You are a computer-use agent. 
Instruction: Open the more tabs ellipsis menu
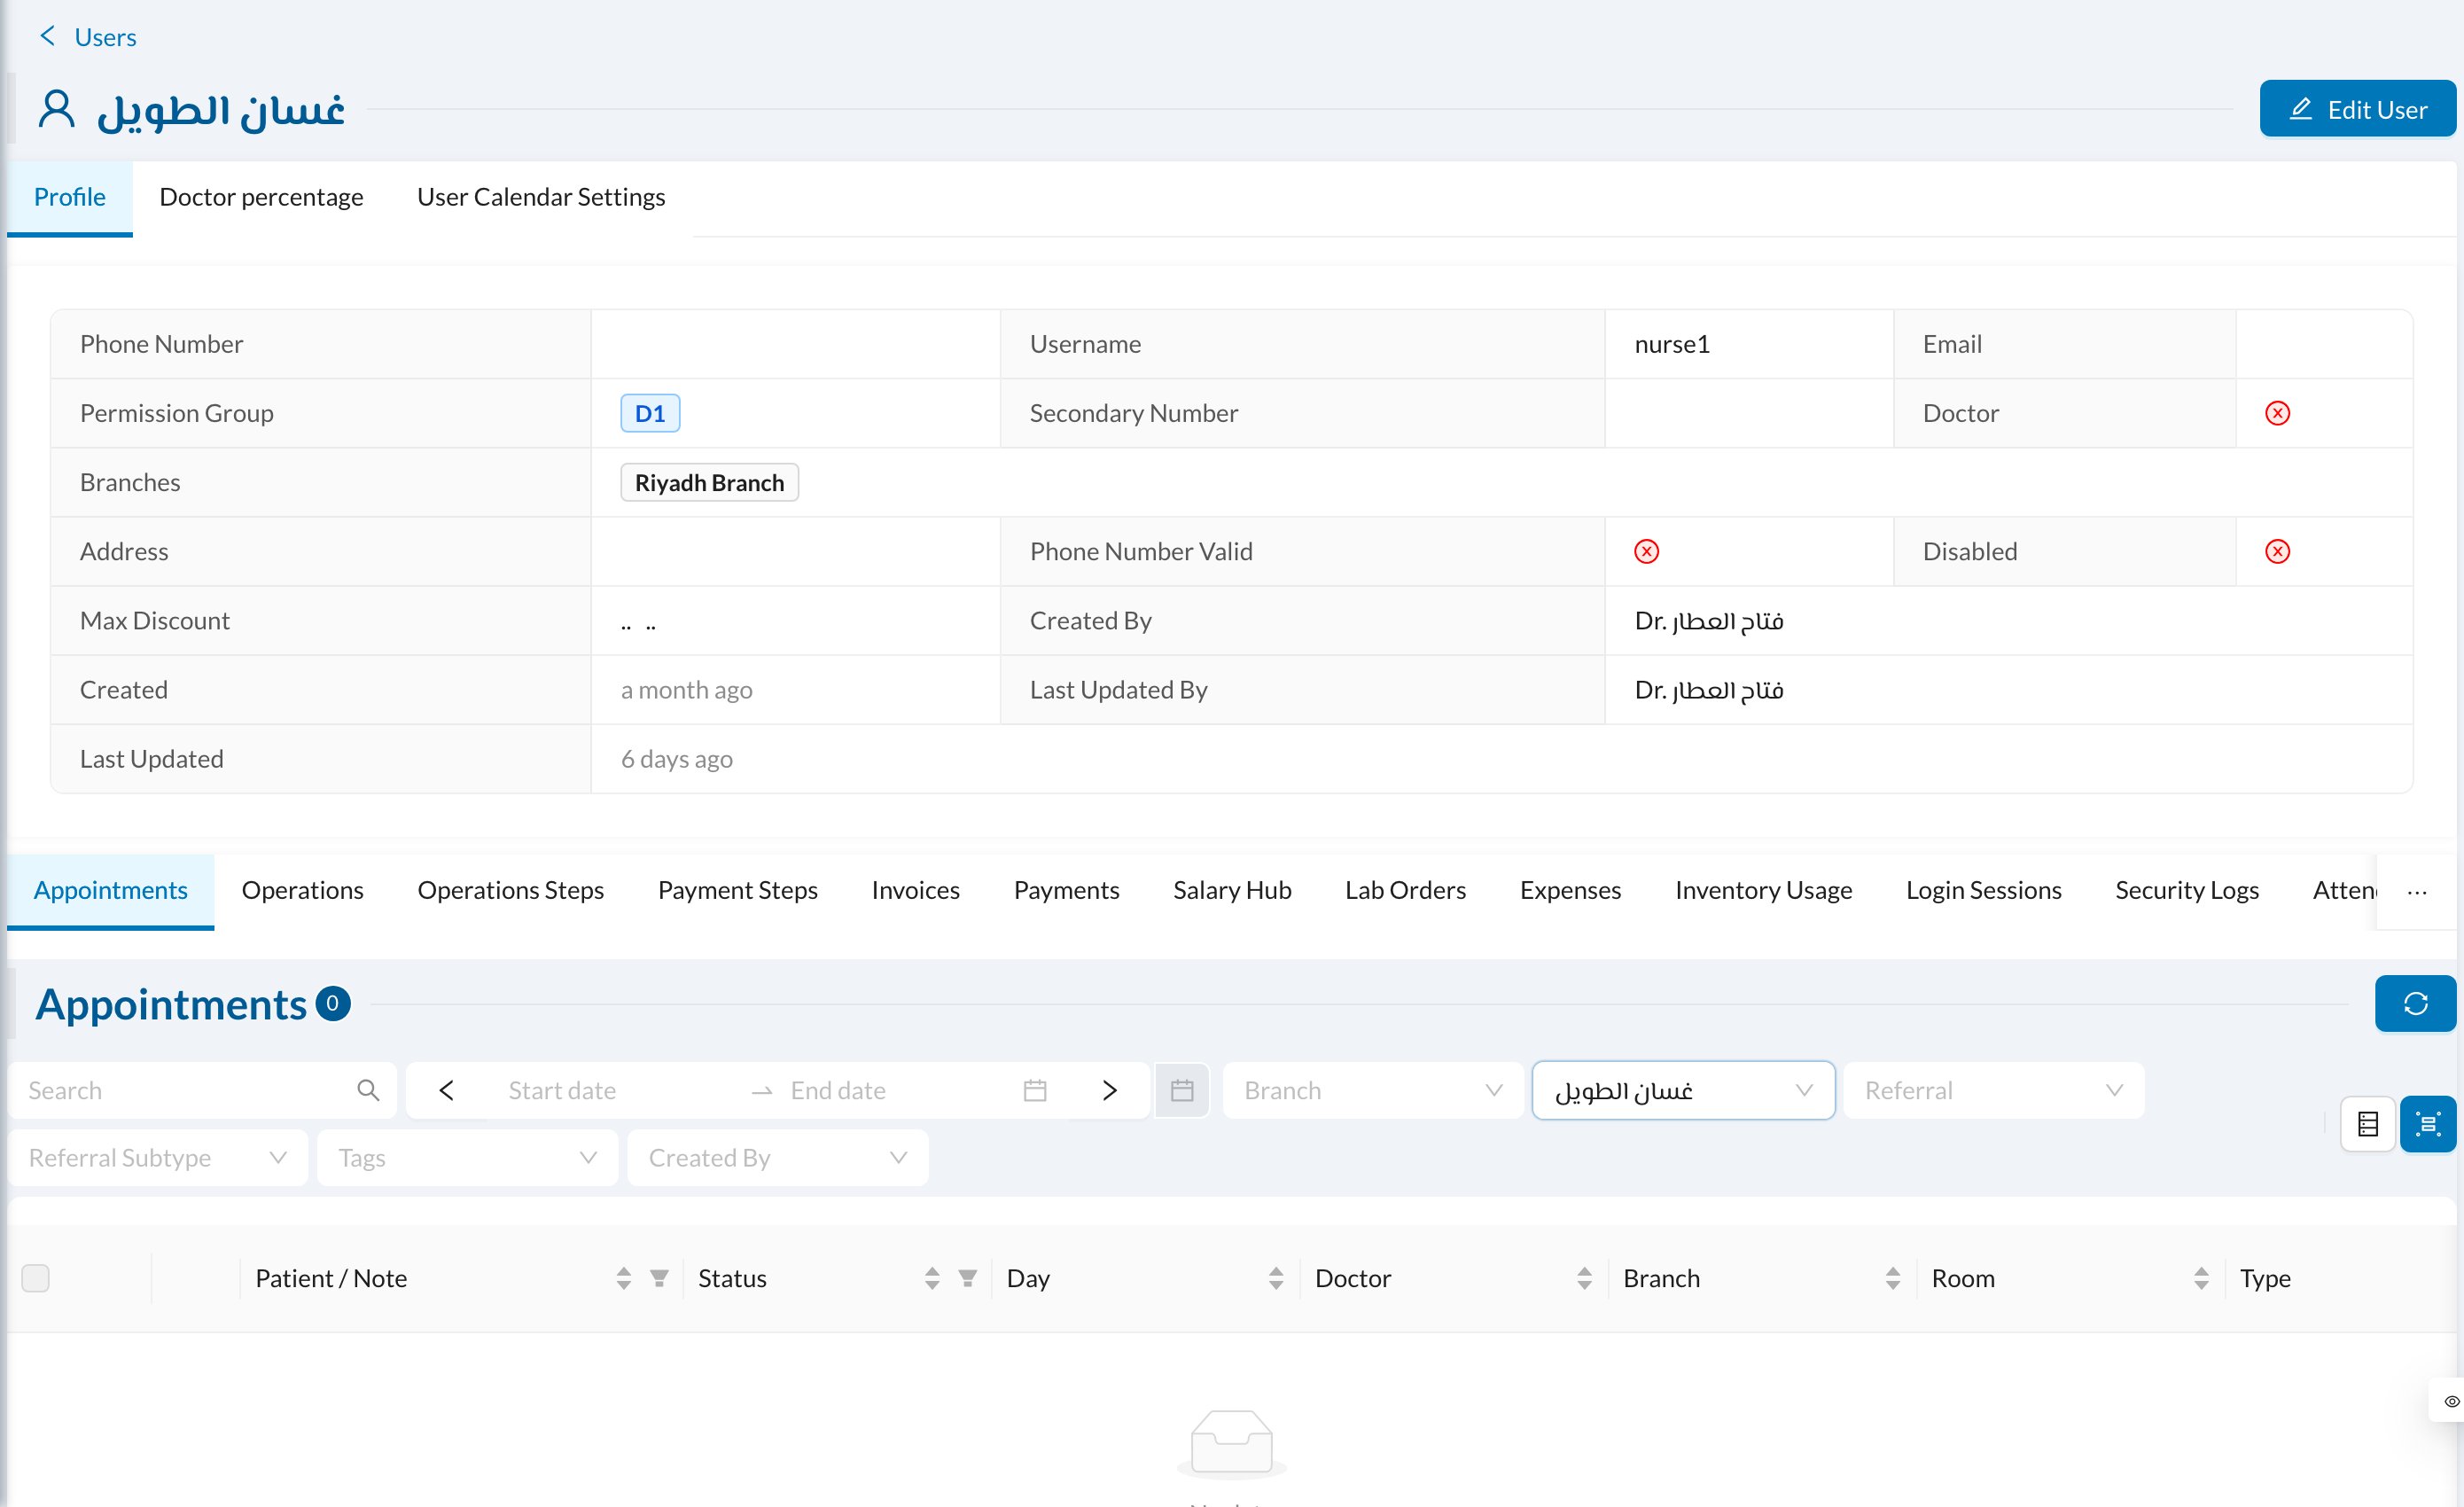[2417, 892]
